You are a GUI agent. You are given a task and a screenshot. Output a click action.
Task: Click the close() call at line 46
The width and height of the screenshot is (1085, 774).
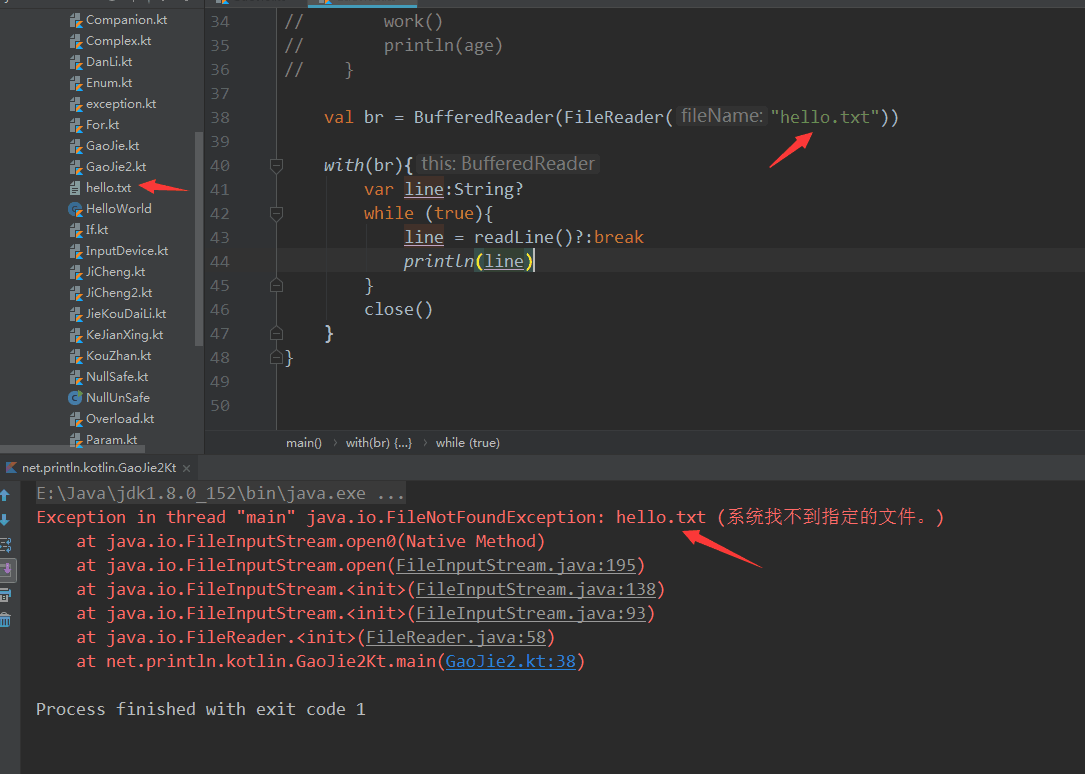(x=399, y=309)
